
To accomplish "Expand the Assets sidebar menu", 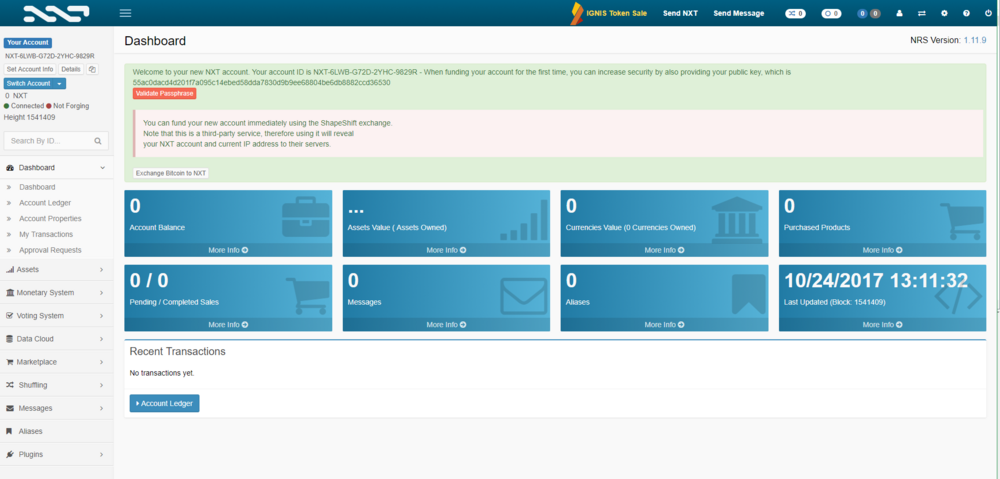I will (57, 270).
